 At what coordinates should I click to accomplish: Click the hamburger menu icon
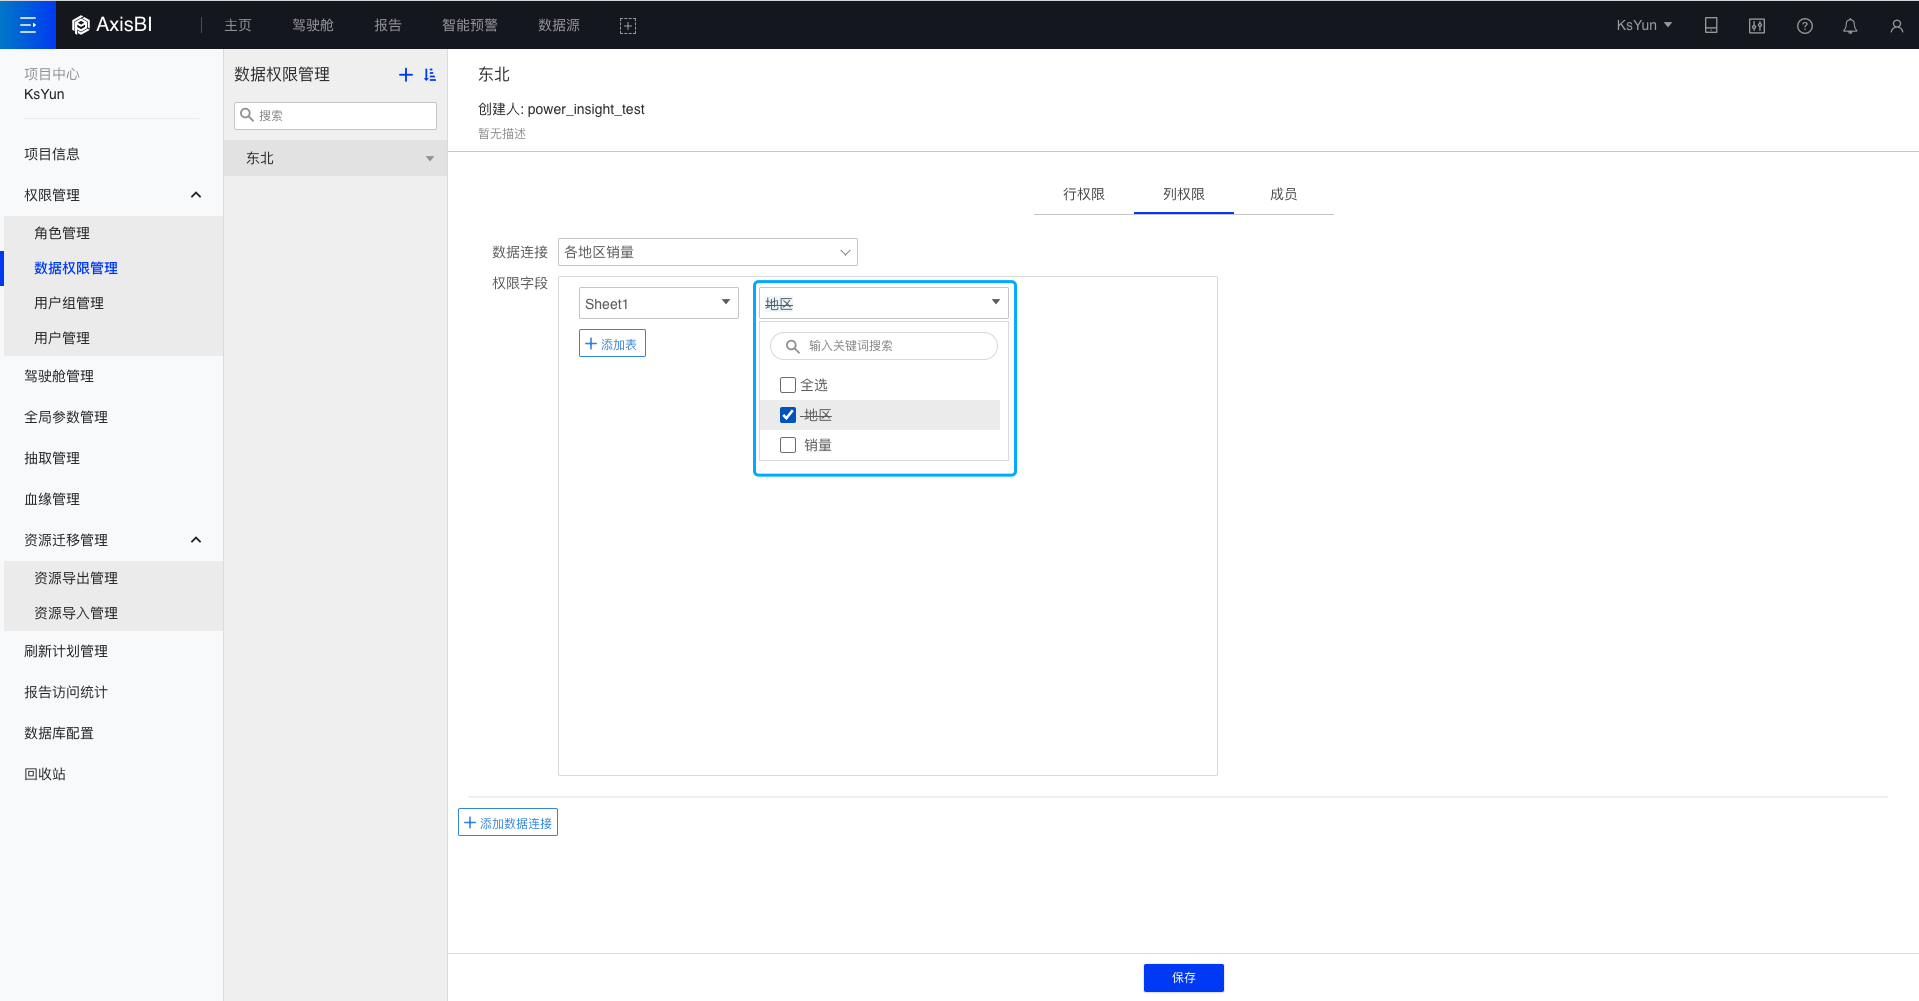(28, 25)
